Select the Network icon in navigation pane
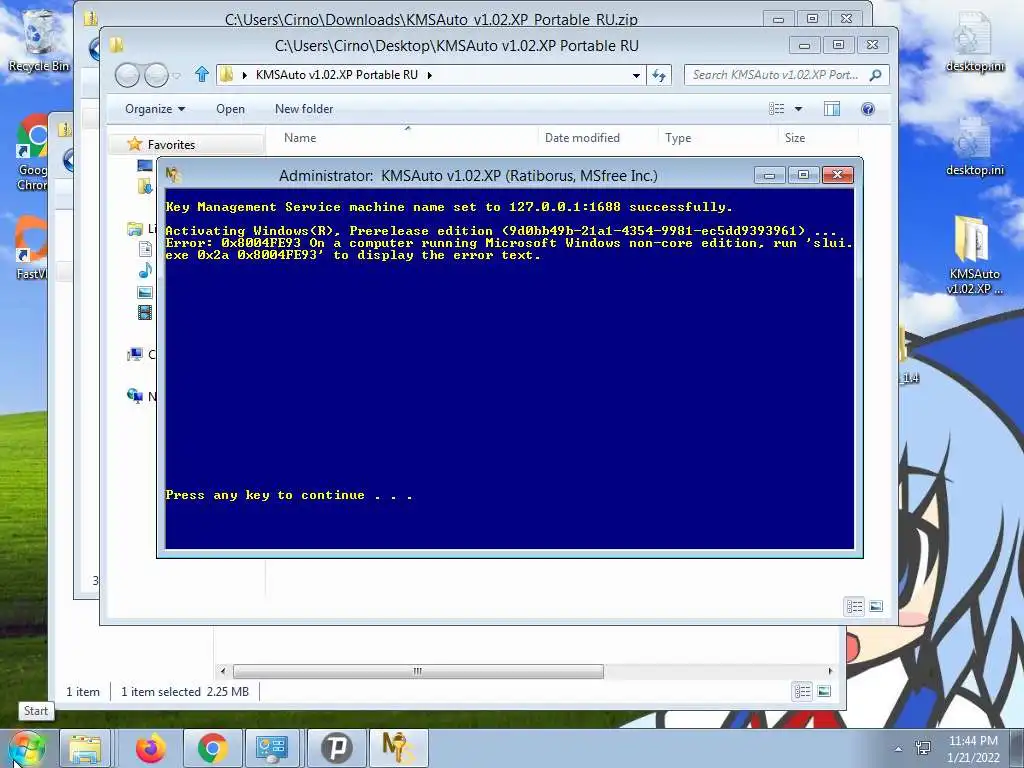The width and height of the screenshot is (1024, 768). click(135, 396)
